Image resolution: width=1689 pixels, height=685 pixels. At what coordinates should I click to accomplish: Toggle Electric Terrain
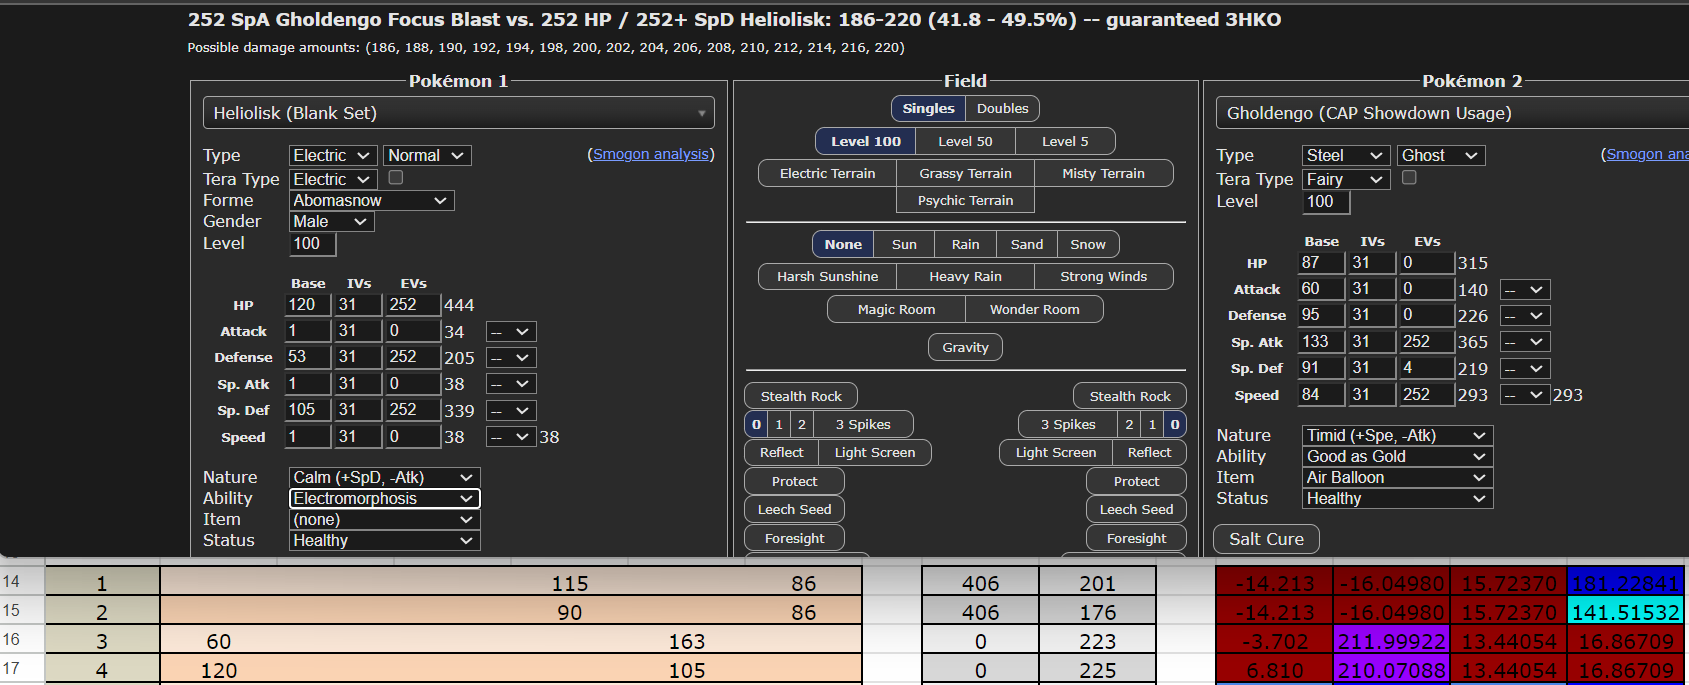(x=827, y=173)
